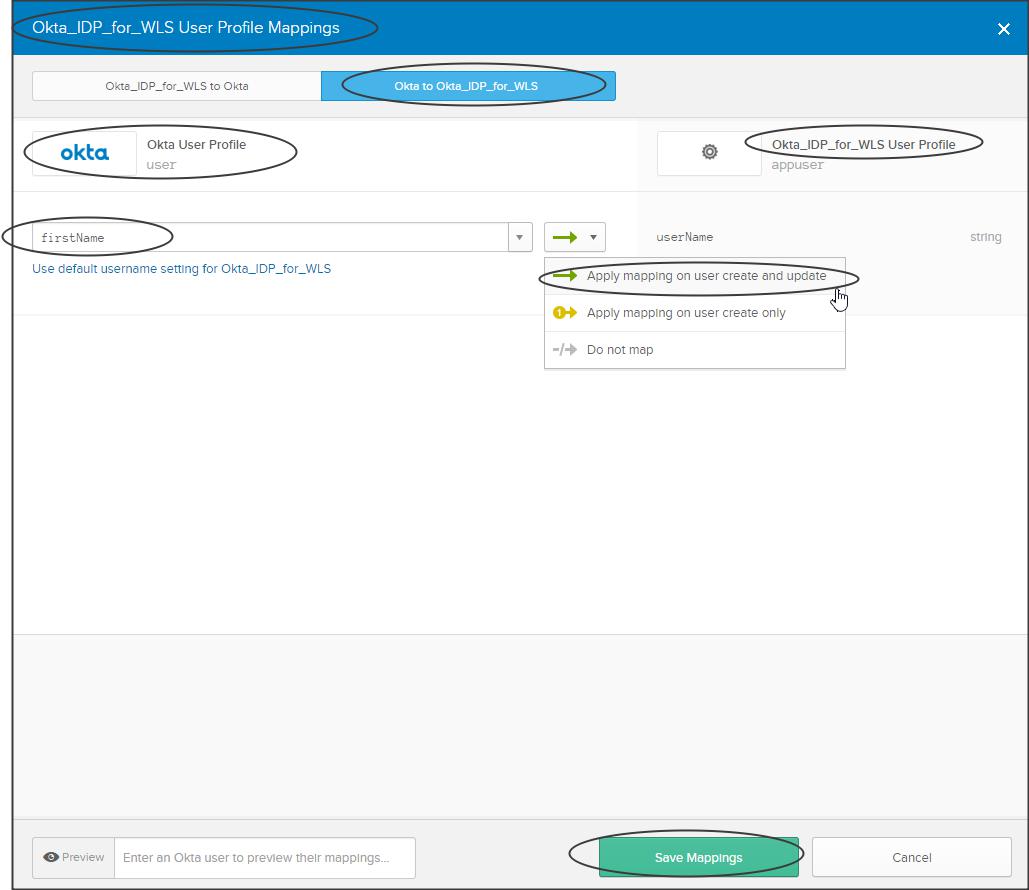Click the Okta_IDP_for_WLS User Profile Mappings title
The width and height of the screenshot is (1029, 890).
tap(186, 28)
